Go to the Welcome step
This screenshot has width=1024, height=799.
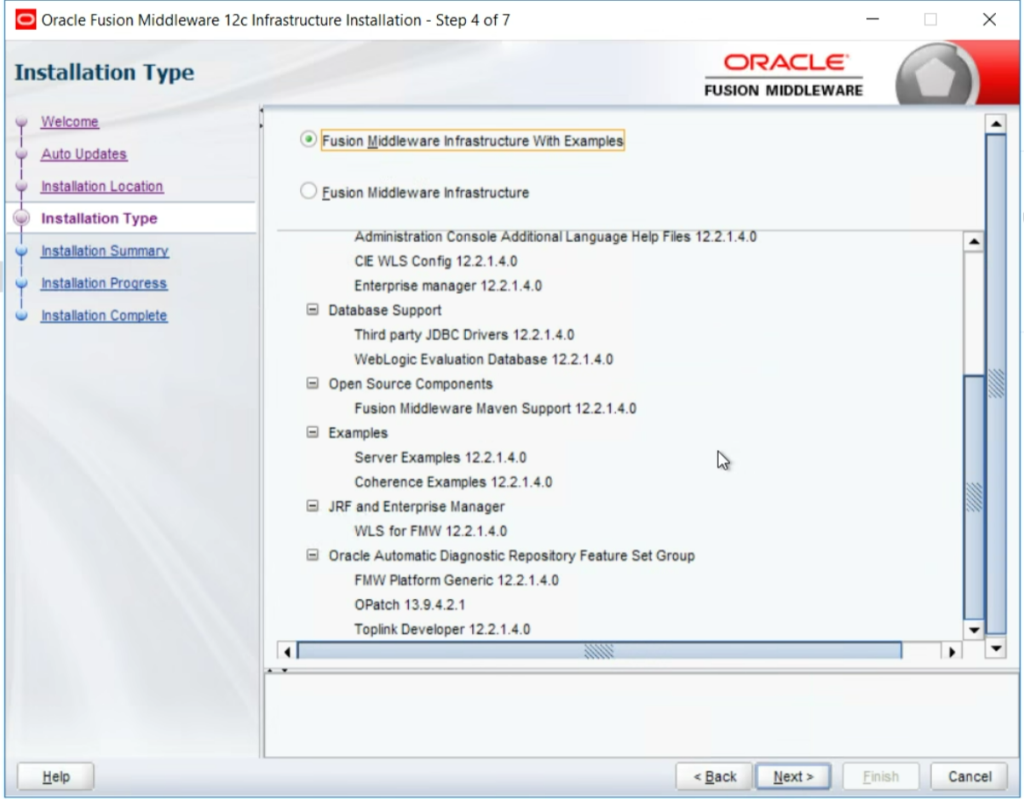tap(70, 122)
